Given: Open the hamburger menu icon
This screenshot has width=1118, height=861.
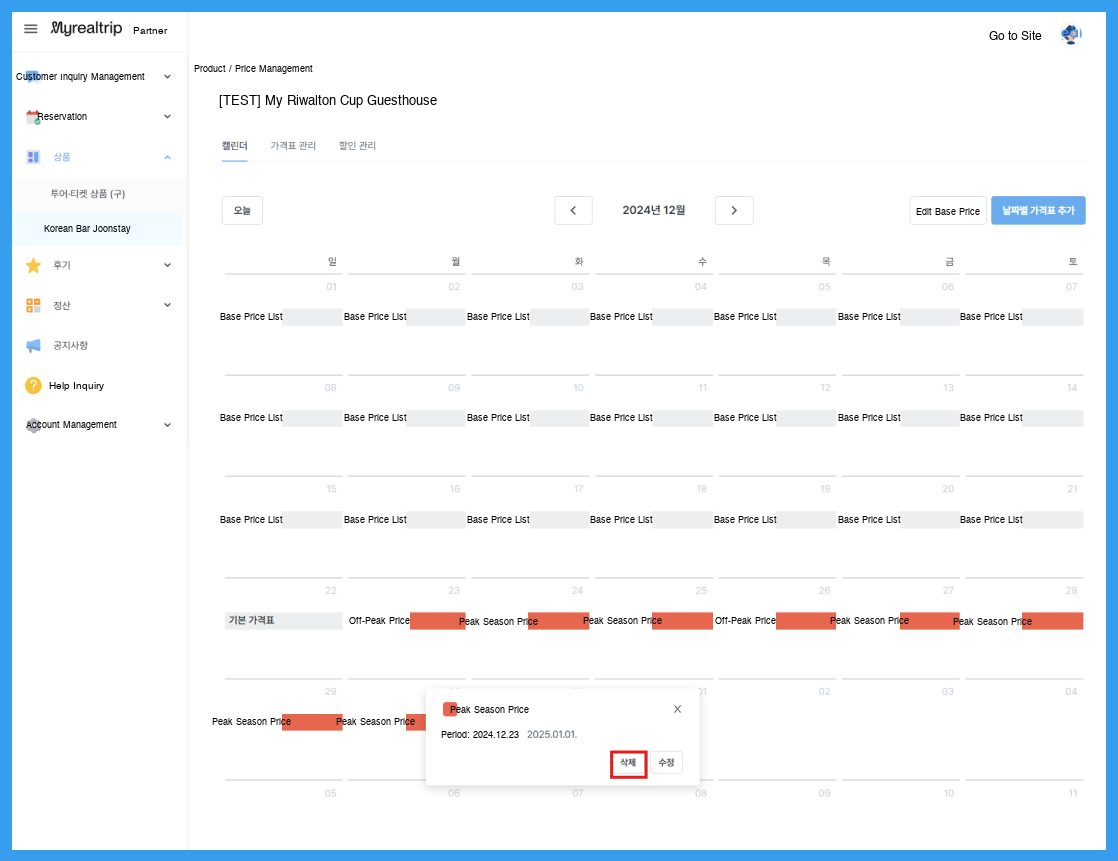Looking at the screenshot, I should pos(31,29).
